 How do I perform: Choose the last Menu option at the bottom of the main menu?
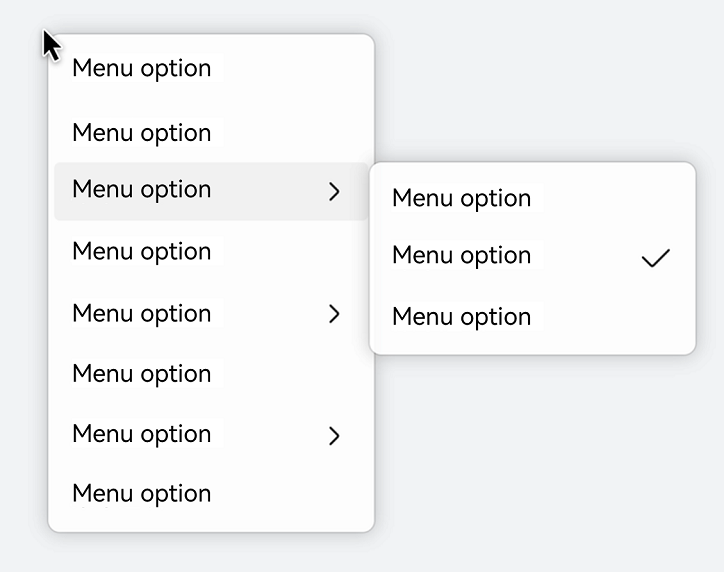[x=211, y=494]
